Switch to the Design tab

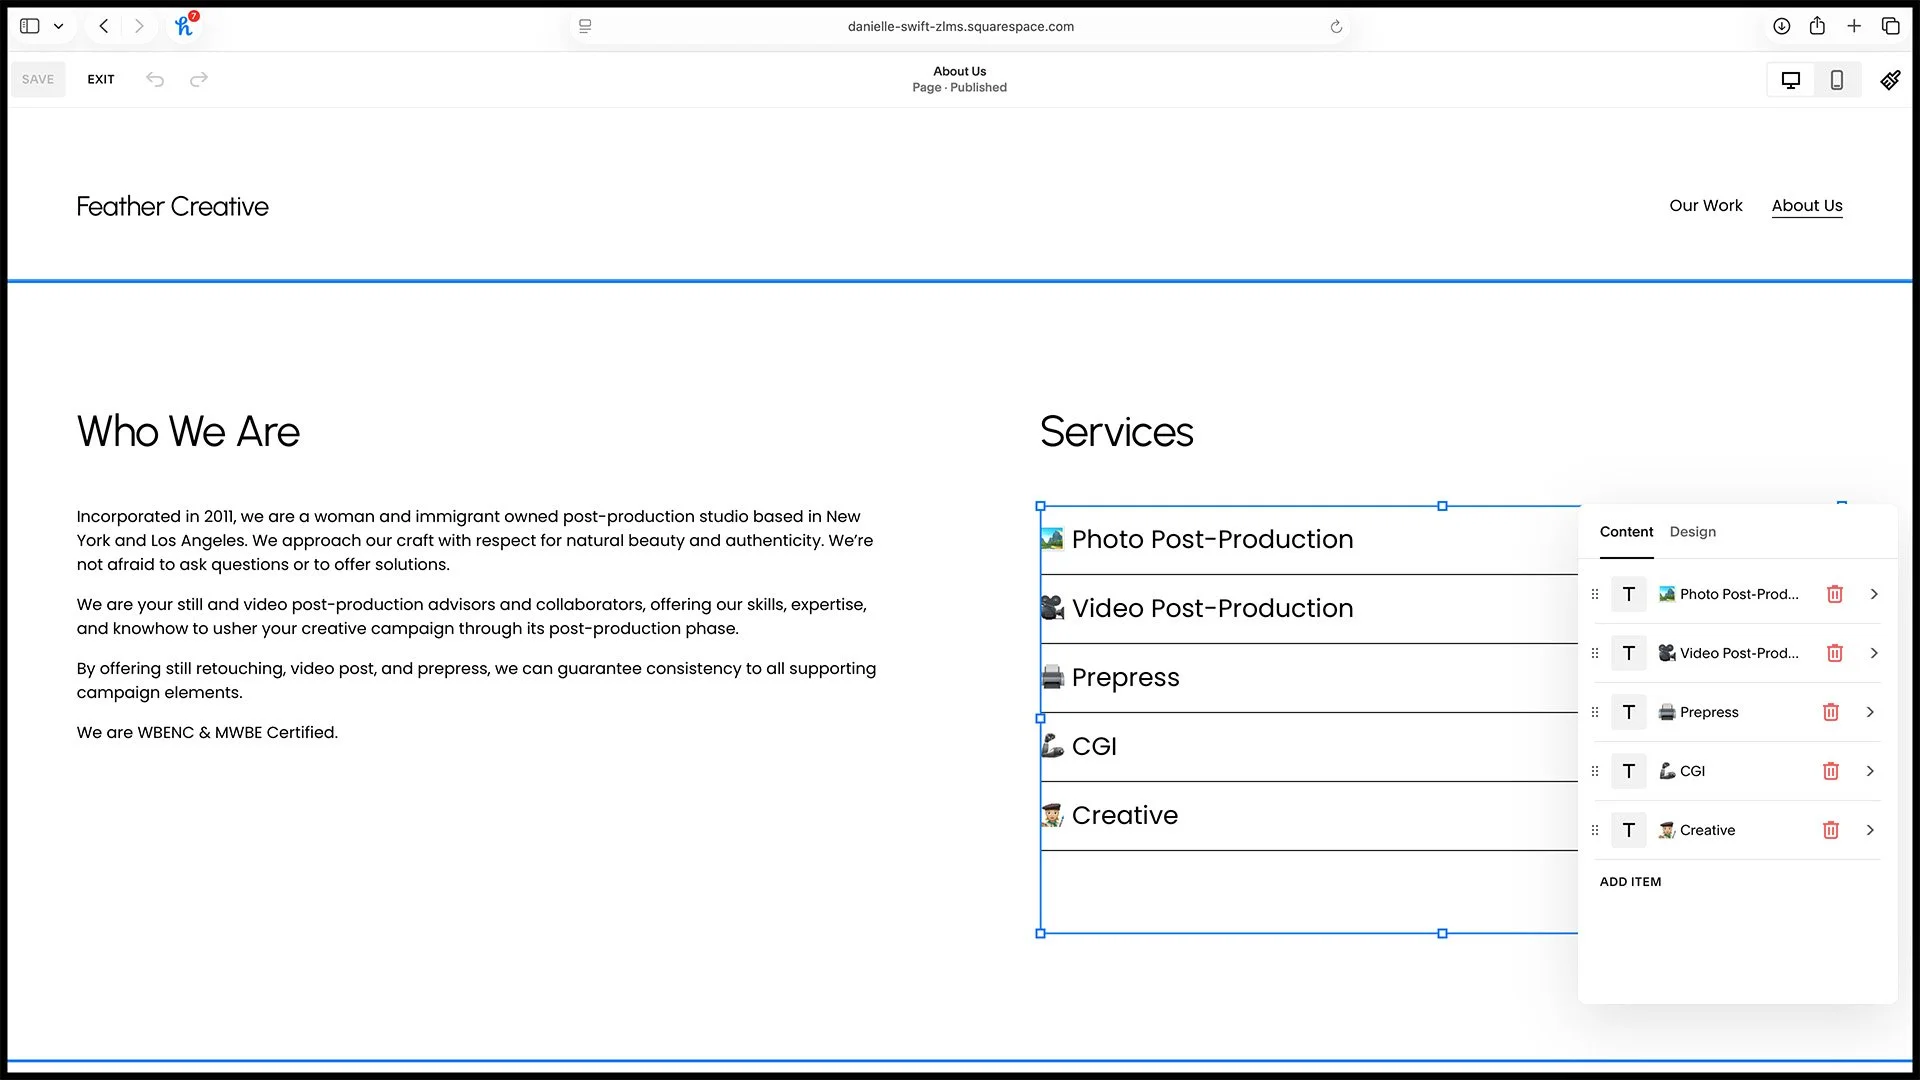pyautogui.click(x=1692, y=532)
